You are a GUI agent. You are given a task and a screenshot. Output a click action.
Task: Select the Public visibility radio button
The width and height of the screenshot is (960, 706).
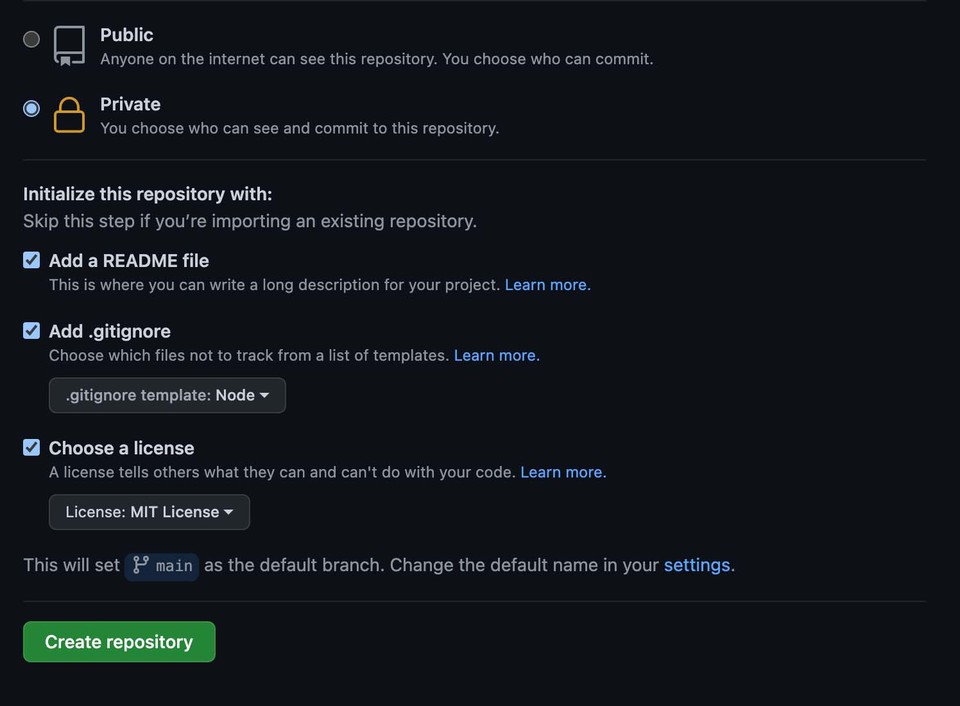[x=30, y=39]
